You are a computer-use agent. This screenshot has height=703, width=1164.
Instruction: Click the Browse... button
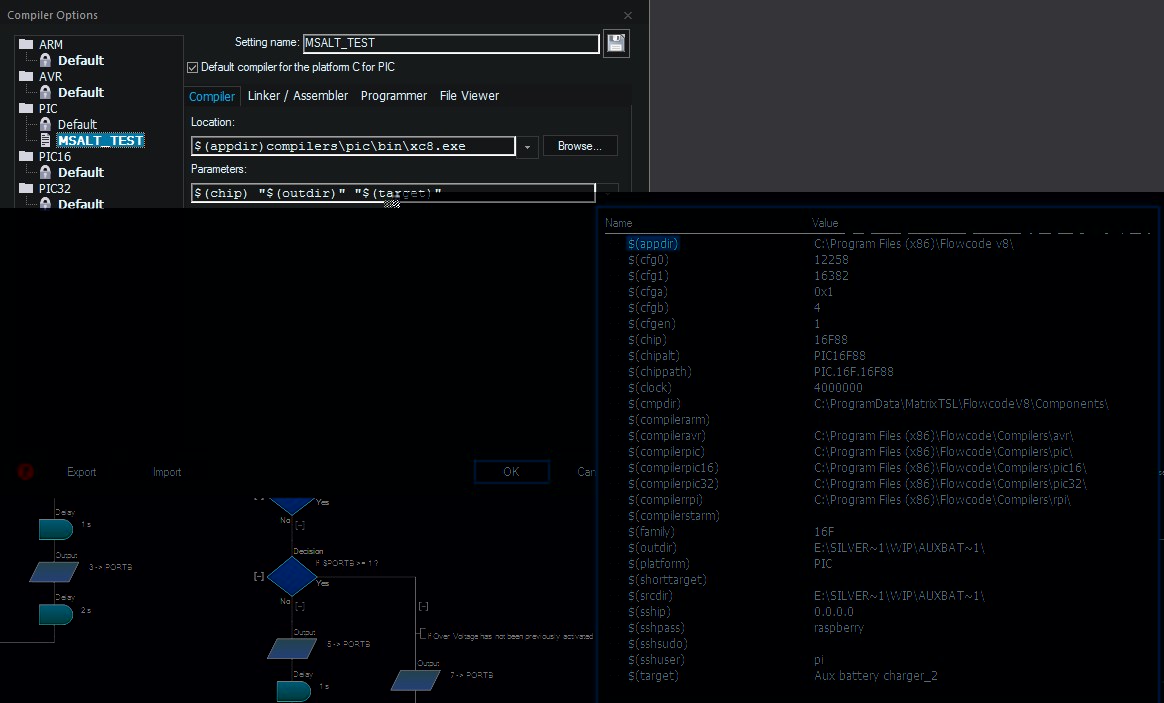click(580, 146)
